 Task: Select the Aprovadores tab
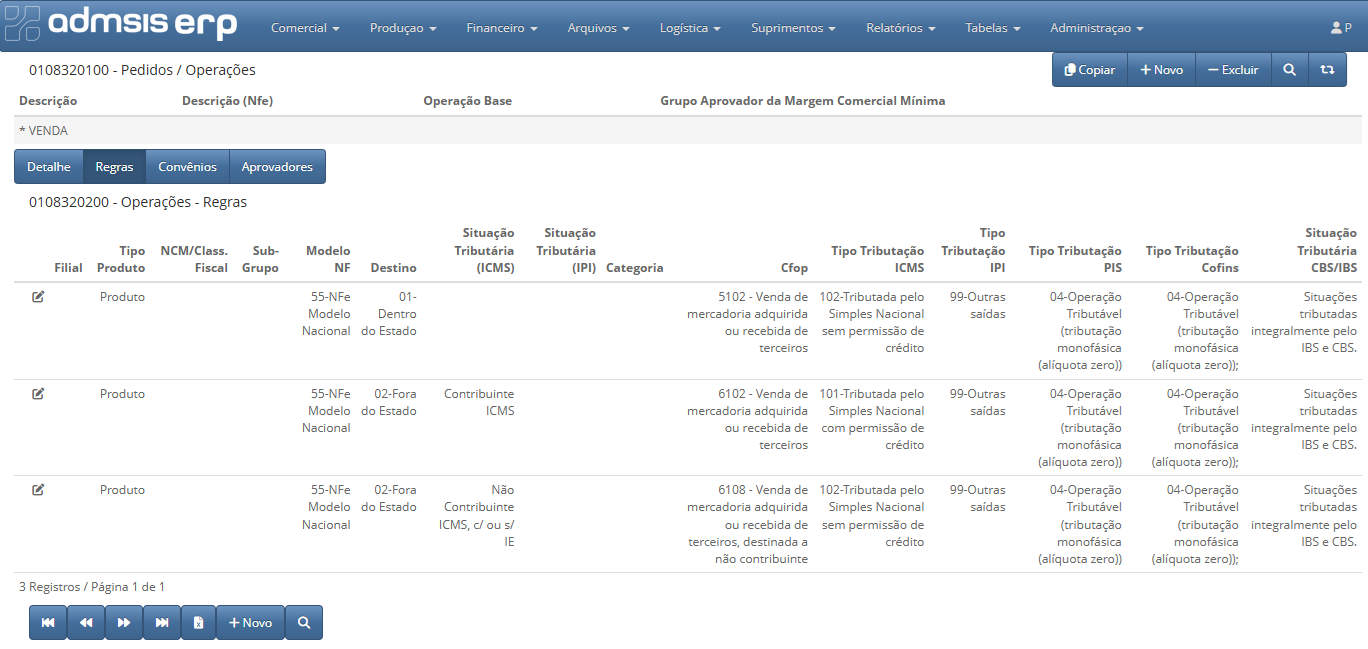pos(277,167)
